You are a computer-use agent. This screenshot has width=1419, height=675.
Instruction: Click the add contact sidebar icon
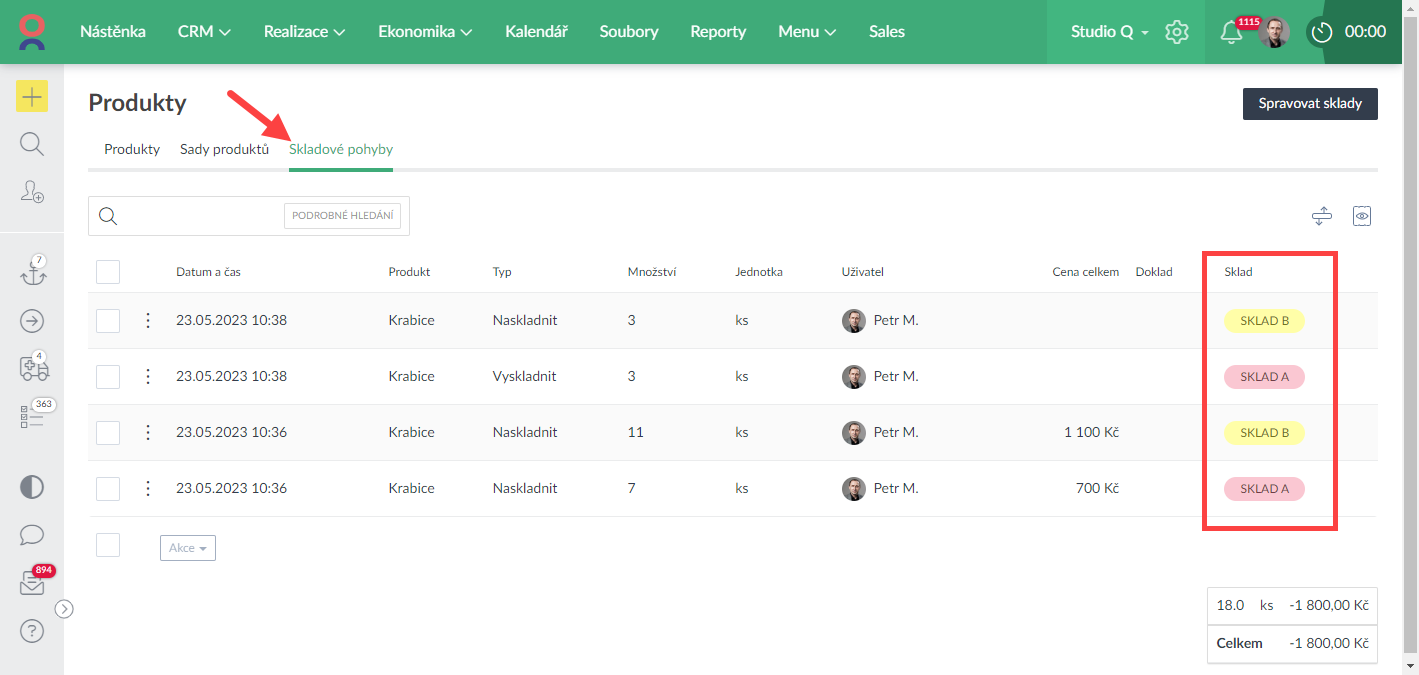(x=32, y=192)
